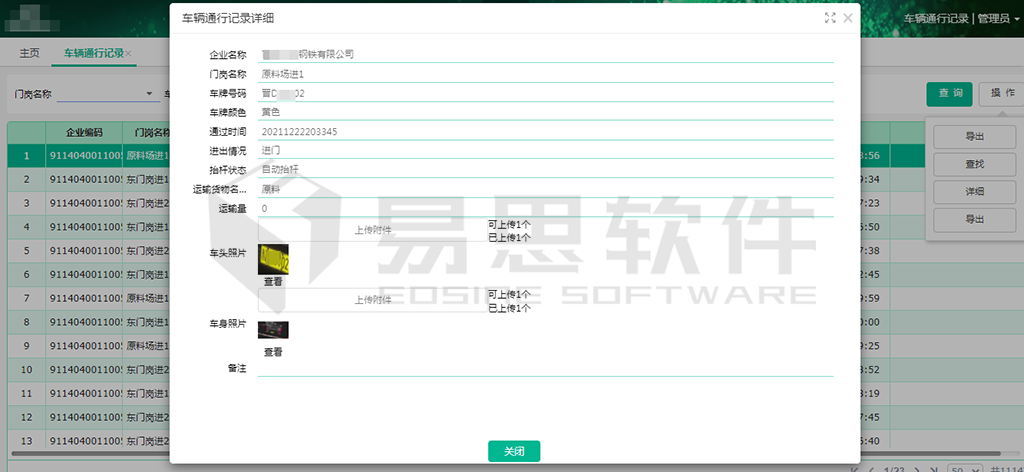
Task: Choose 查找 in the operations menu
Action: [974, 164]
